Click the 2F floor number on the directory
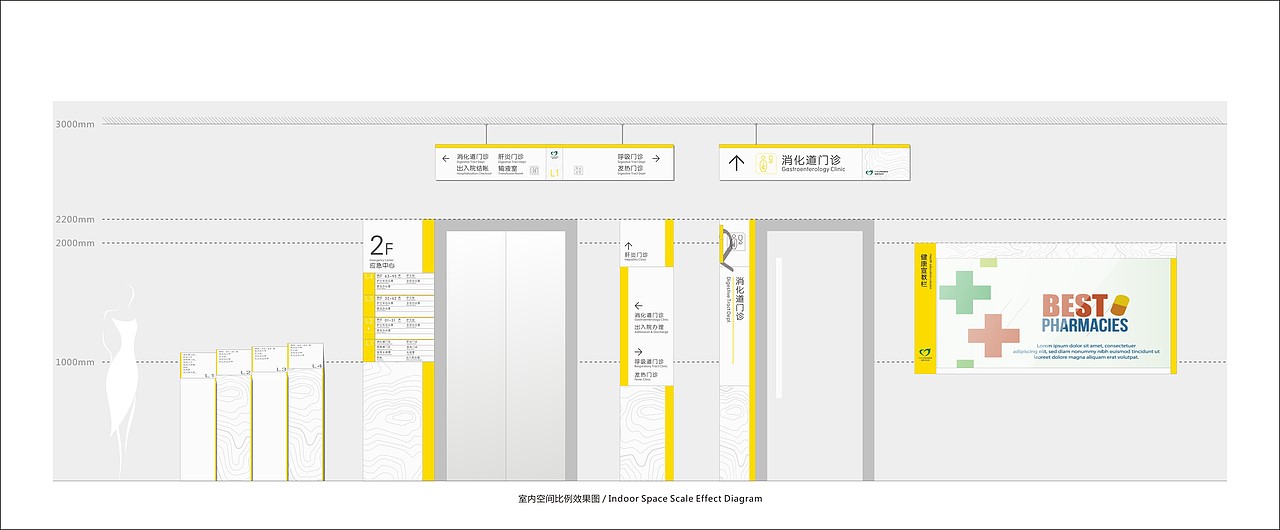This screenshot has width=1280, height=530. click(x=381, y=246)
